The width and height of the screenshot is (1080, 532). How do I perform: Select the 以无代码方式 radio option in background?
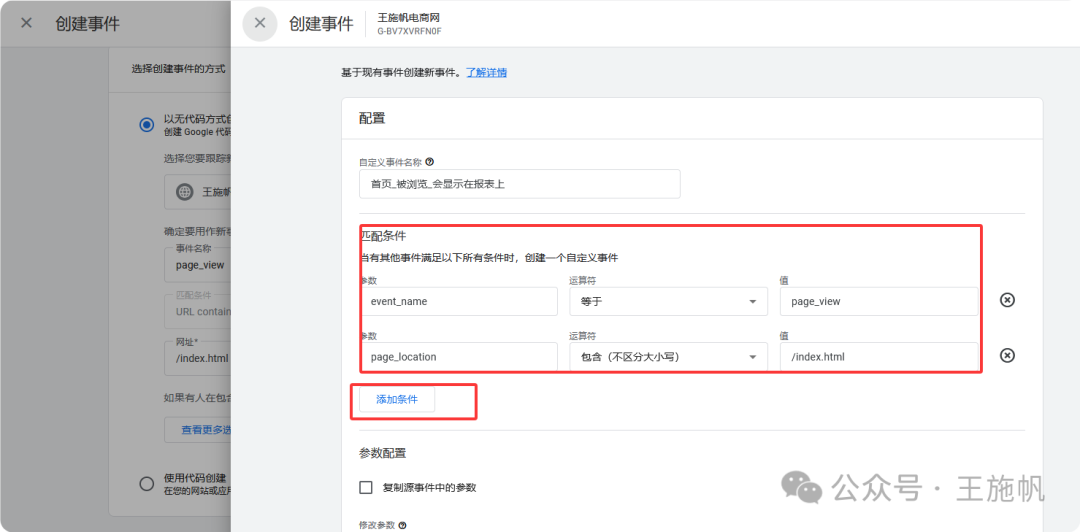point(146,125)
